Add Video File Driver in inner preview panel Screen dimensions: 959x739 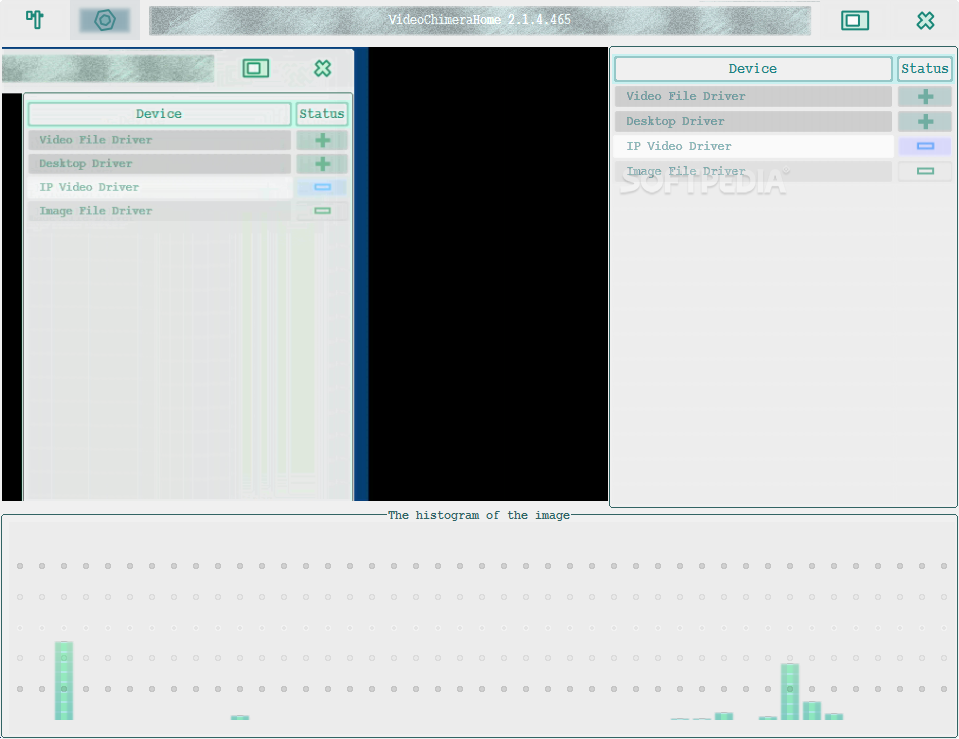pyautogui.click(x=322, y=140)
